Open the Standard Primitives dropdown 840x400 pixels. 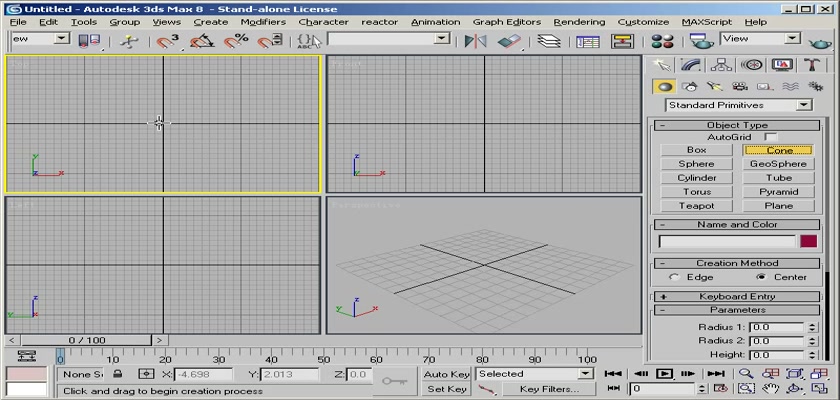pyautogui.click(x=739, y=105)
